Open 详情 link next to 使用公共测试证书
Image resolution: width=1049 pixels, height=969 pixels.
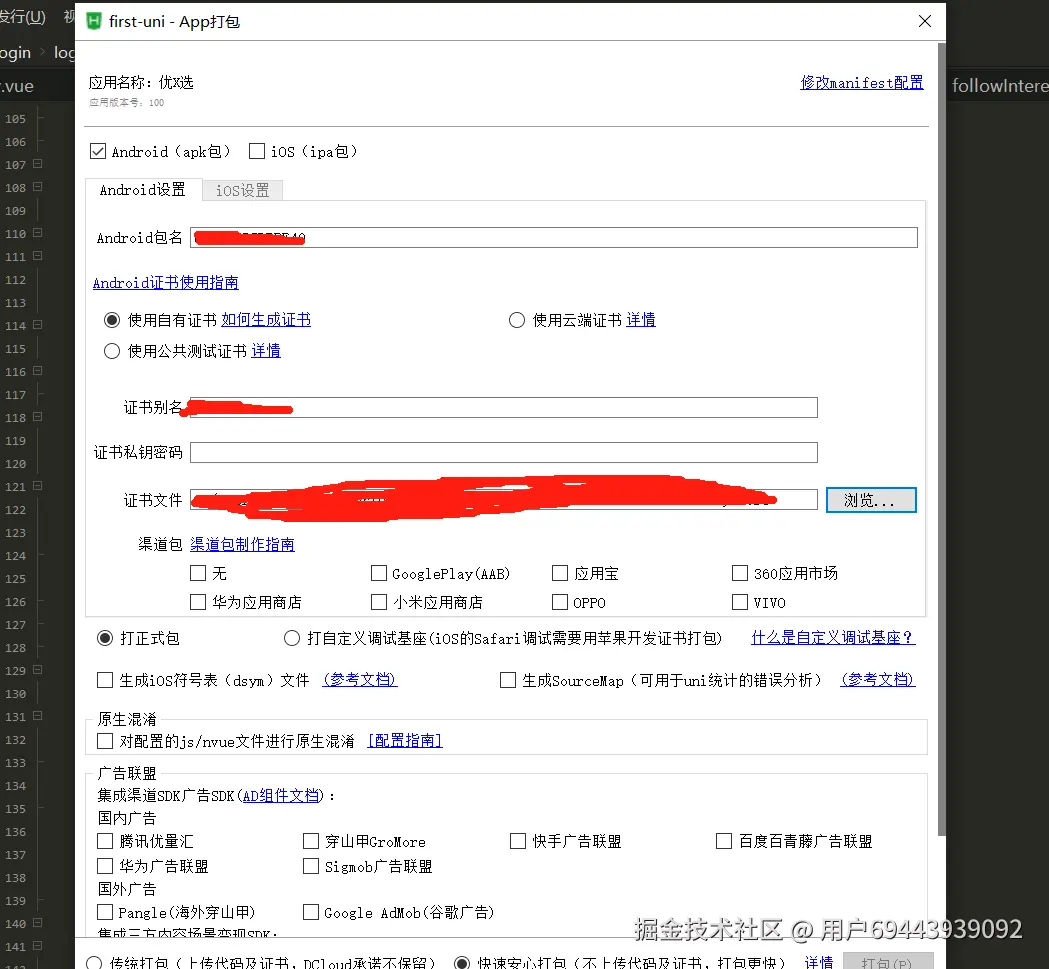[x=266, y=351]
